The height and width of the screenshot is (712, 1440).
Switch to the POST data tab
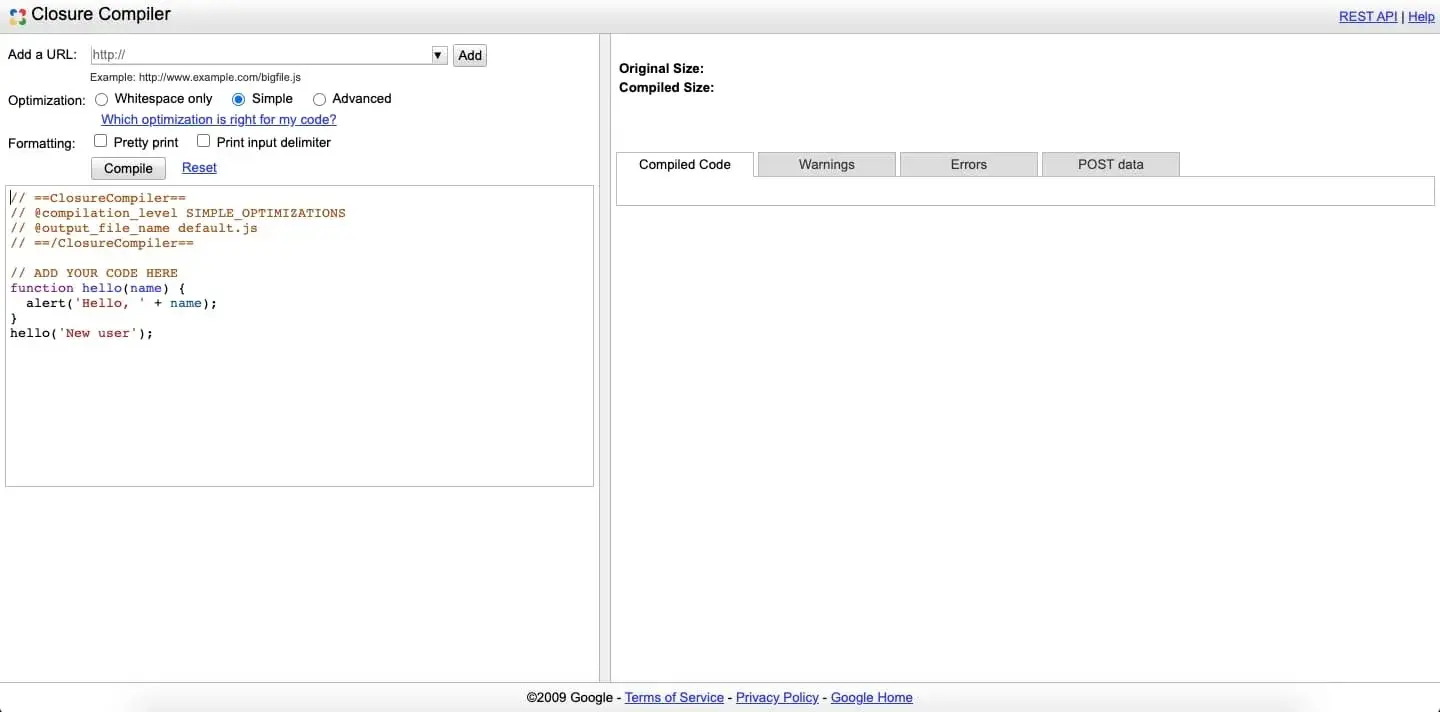pos(1111,165)
